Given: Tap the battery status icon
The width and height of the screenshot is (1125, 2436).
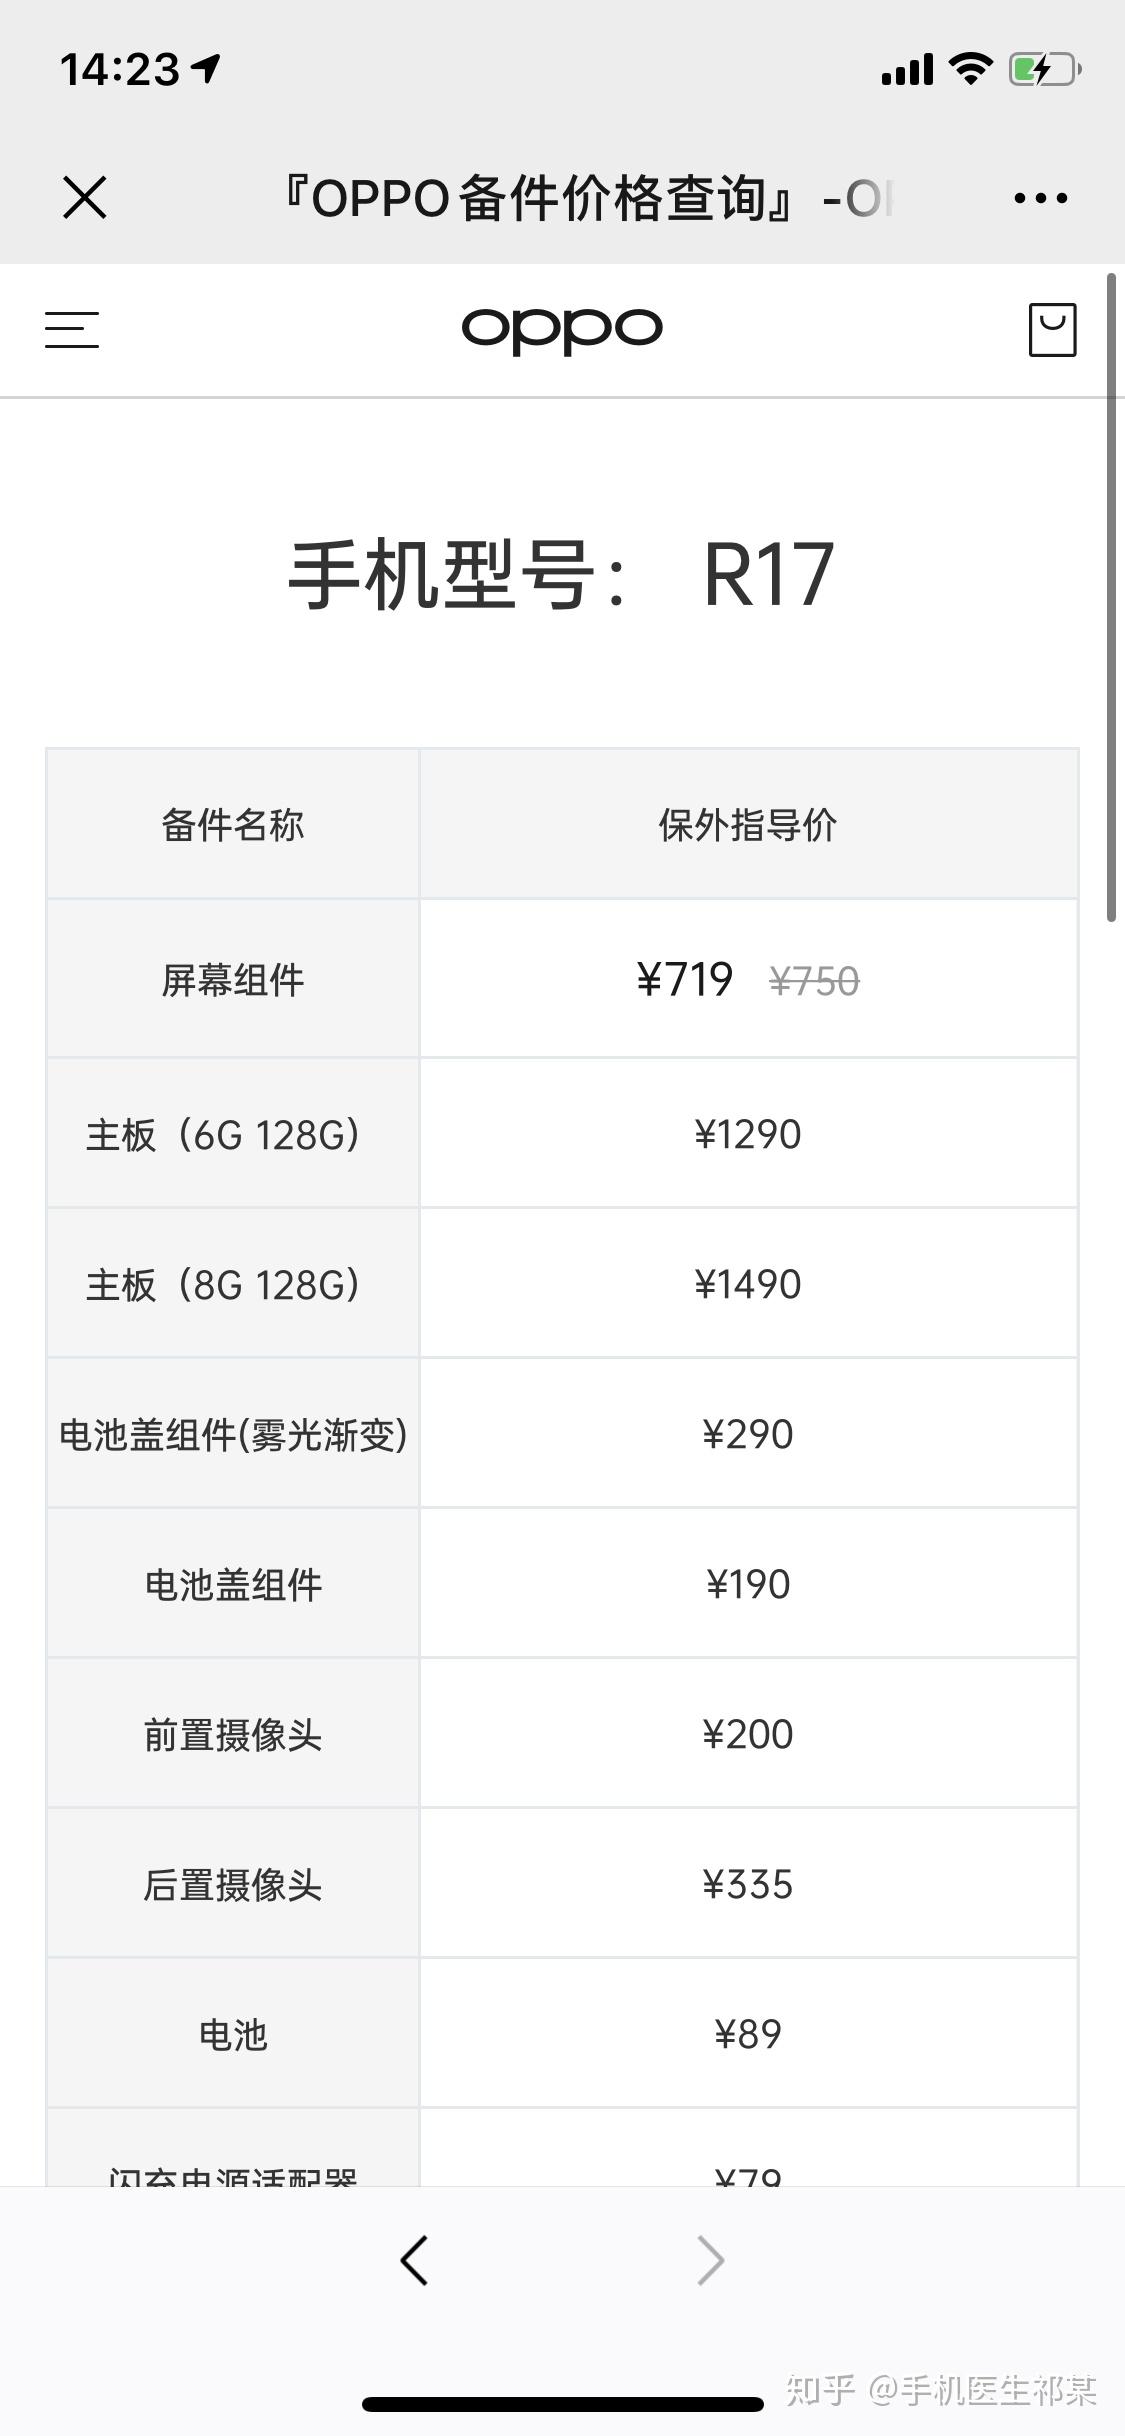Looking at the screenshot, I should (x=1045, y=70).
